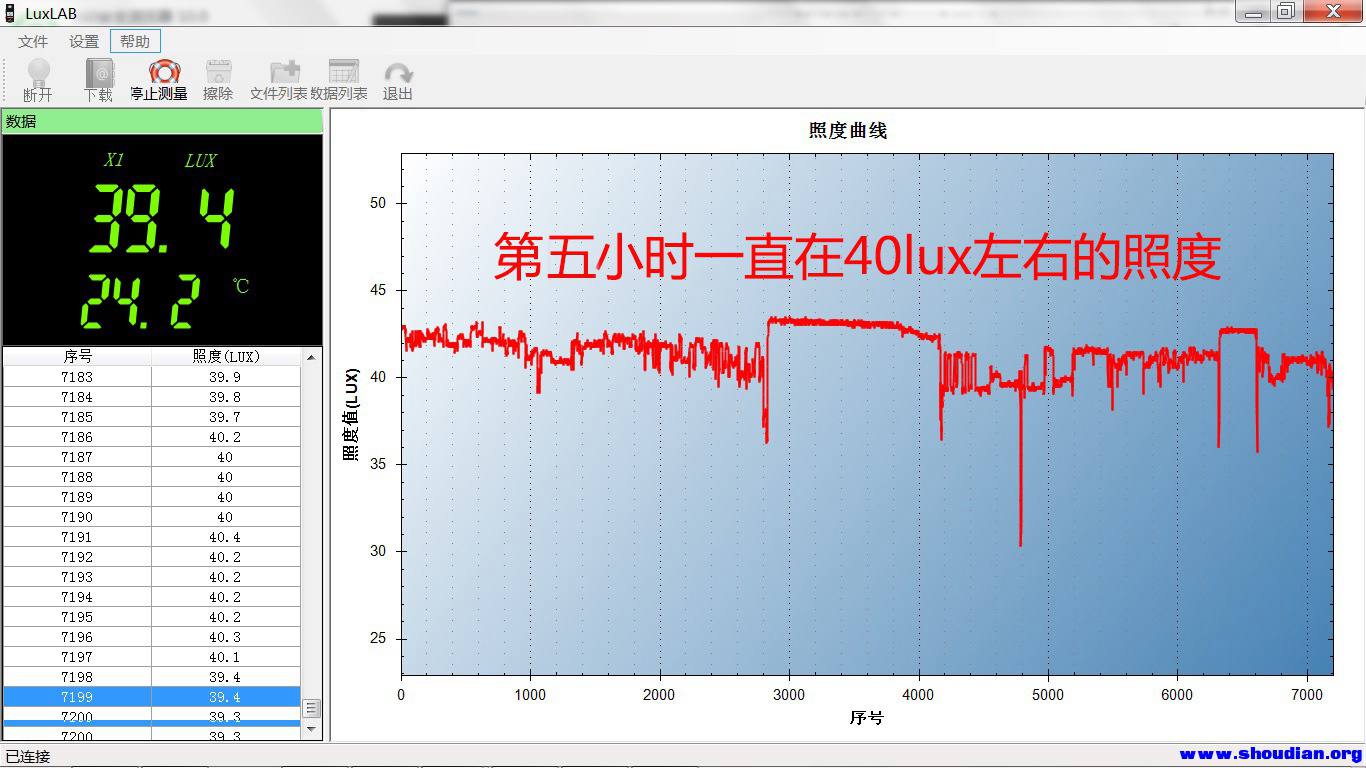Select row with 序号 7192
1366x768 pixels.
coord(152,557)
